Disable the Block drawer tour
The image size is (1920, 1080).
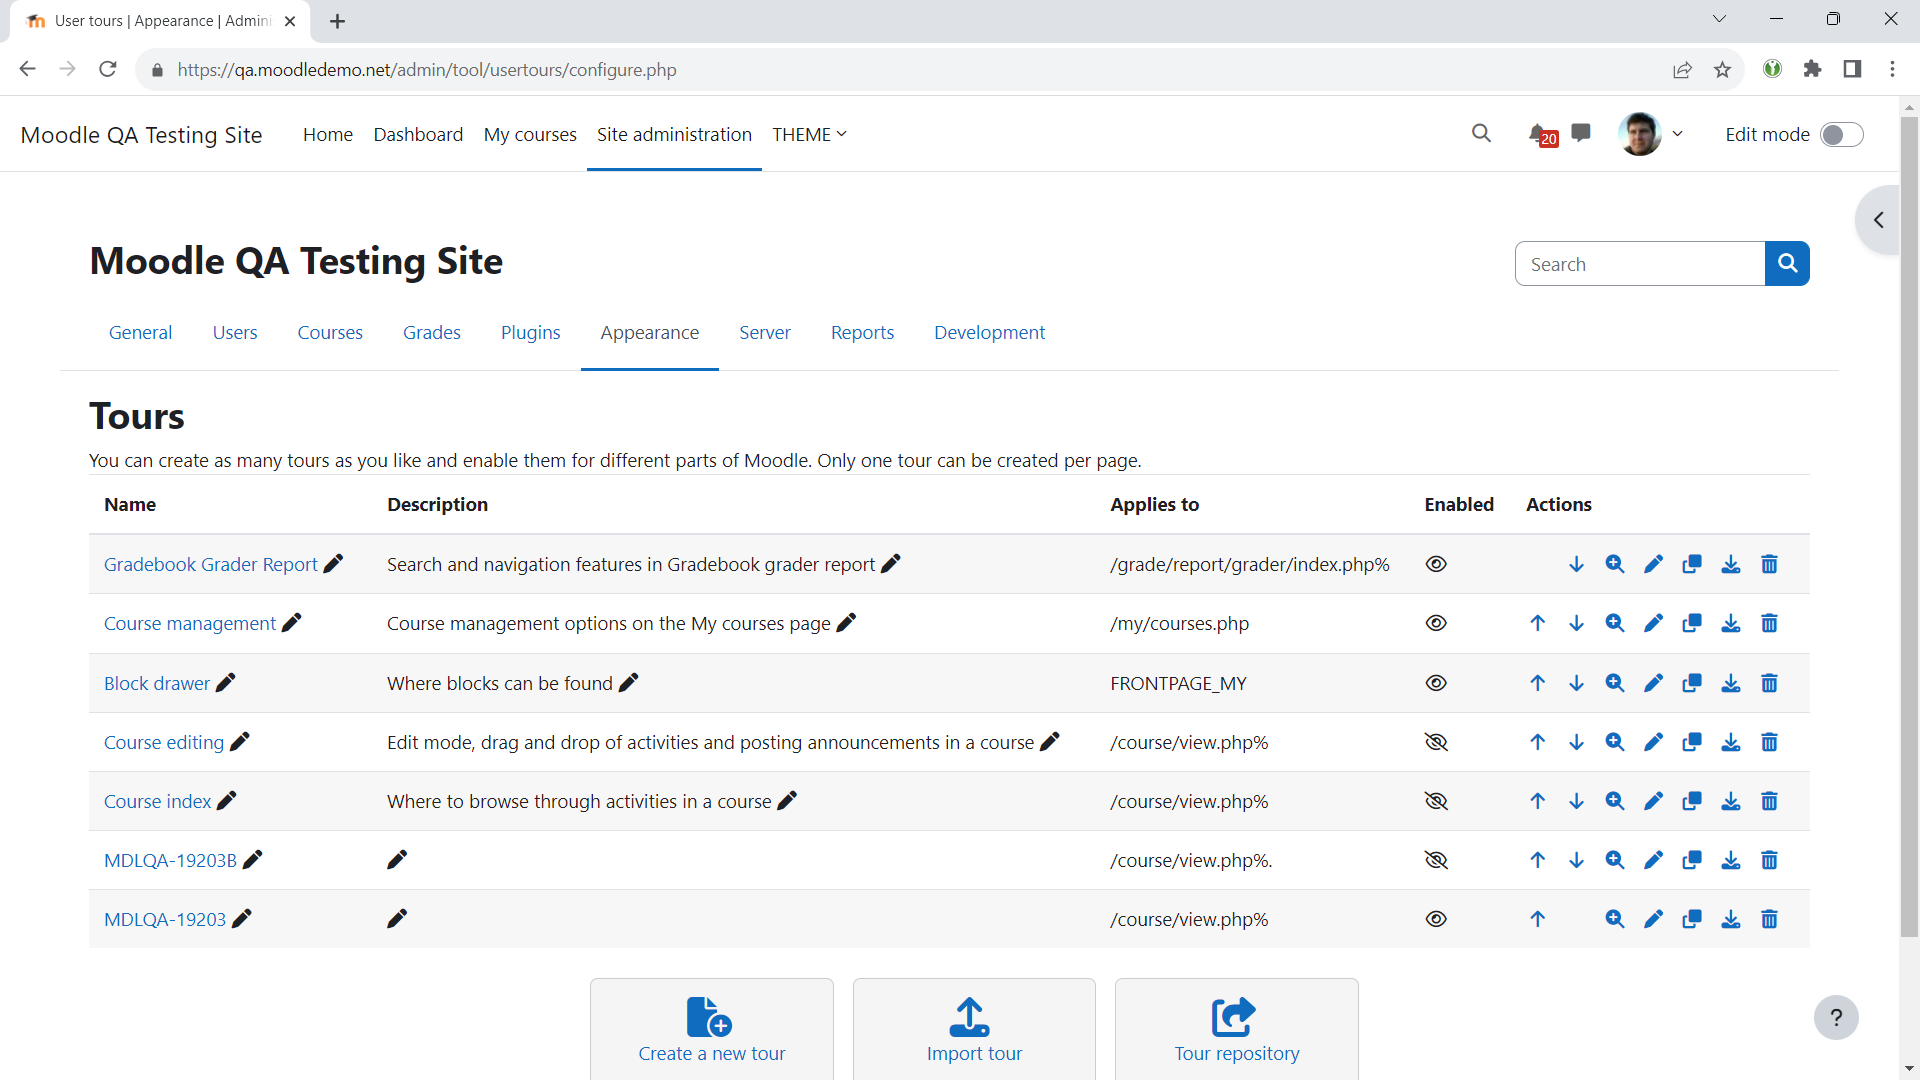pyautogui.click(x=1436, y=683)
